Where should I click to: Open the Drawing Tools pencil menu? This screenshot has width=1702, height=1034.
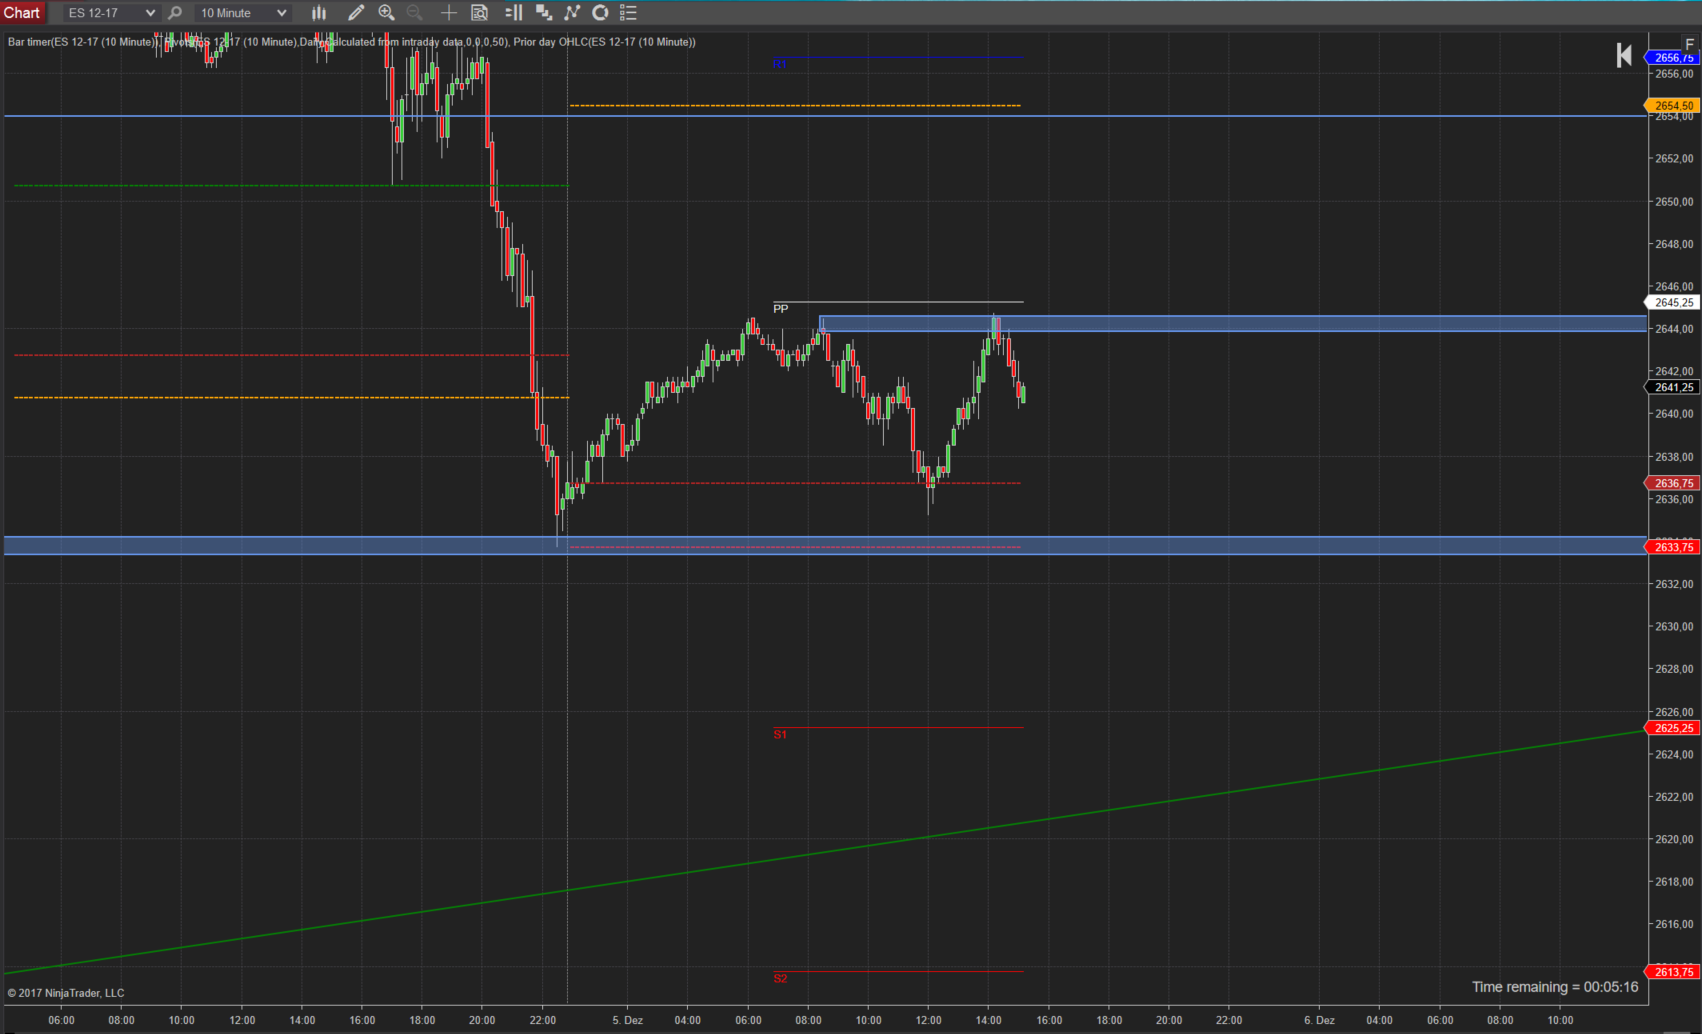[x=356, y=13]
